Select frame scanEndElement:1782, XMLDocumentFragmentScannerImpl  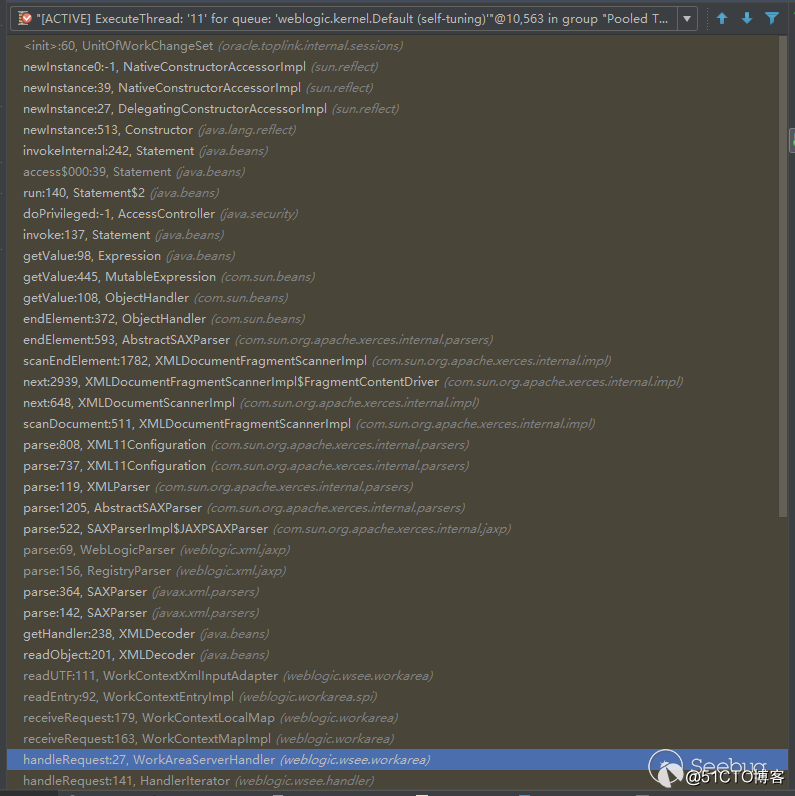click(x=397, y=361)
